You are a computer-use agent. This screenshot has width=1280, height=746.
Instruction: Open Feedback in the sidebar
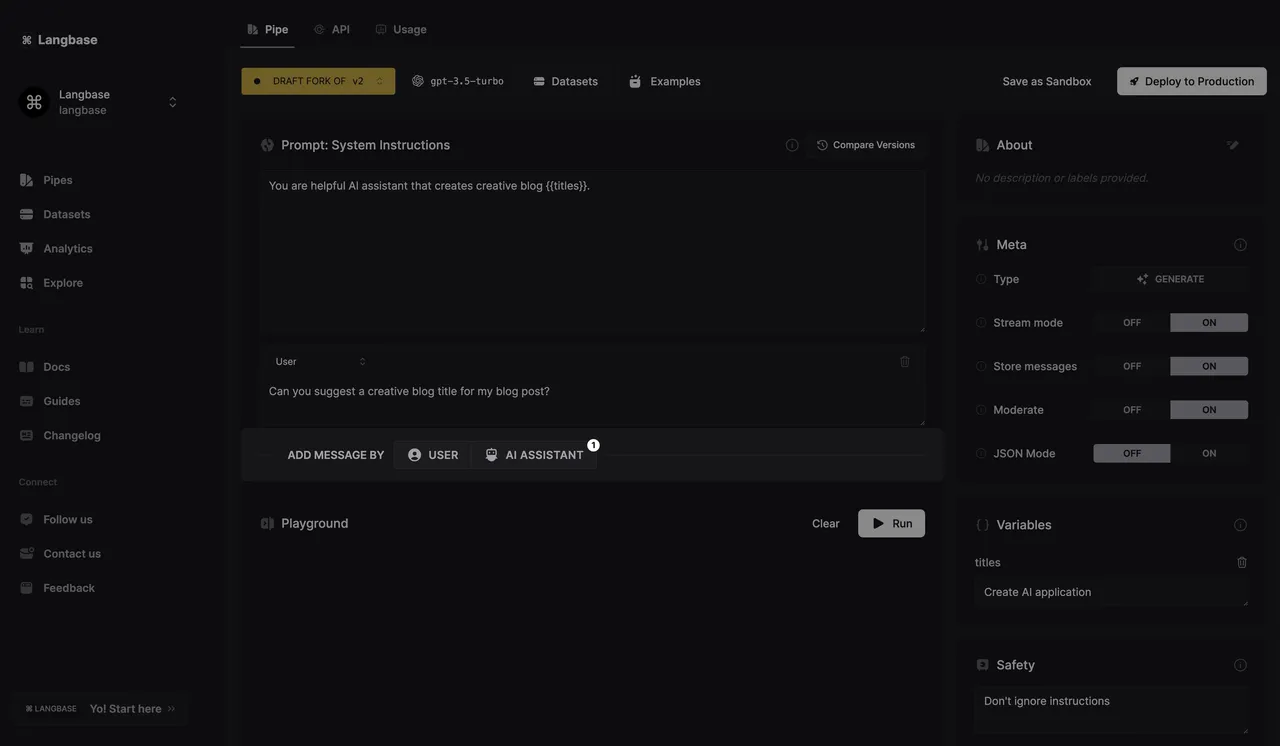[x=68, y=588]
